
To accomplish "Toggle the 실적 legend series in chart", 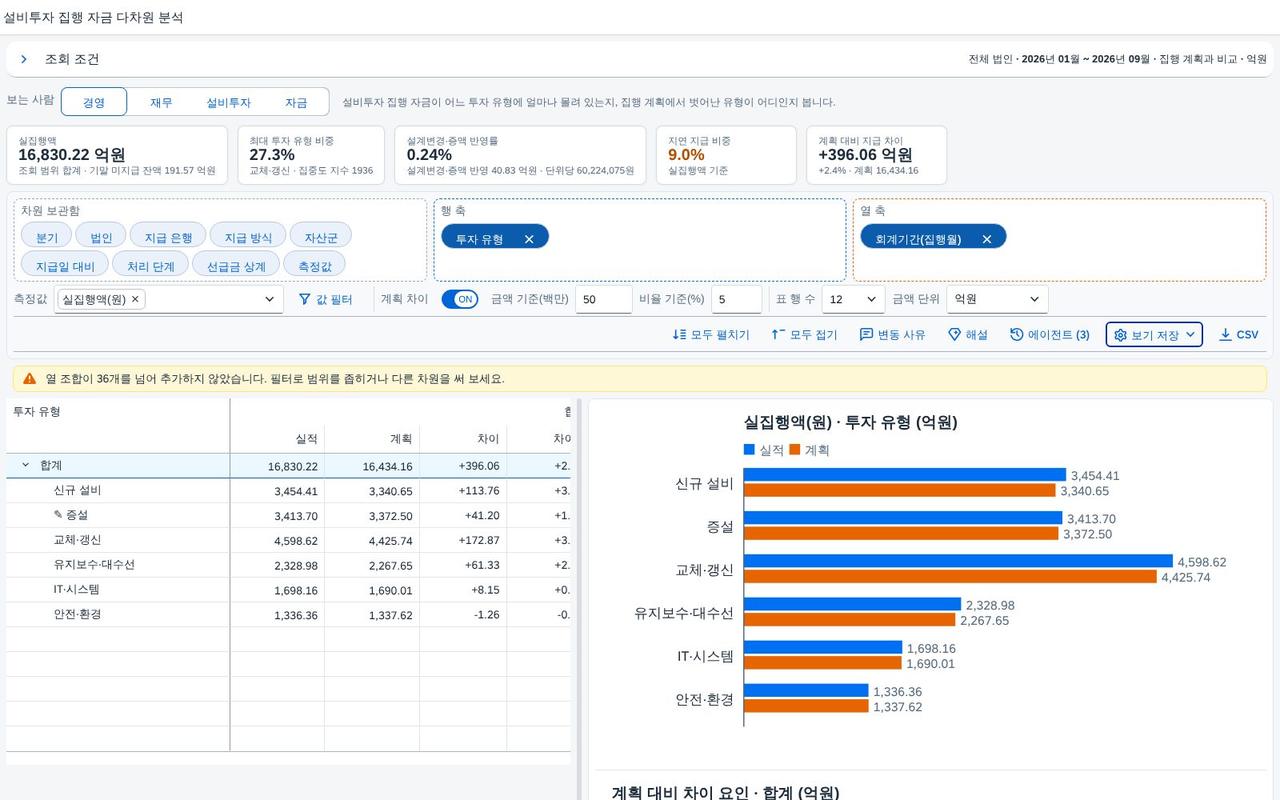I will click(764, 450).
